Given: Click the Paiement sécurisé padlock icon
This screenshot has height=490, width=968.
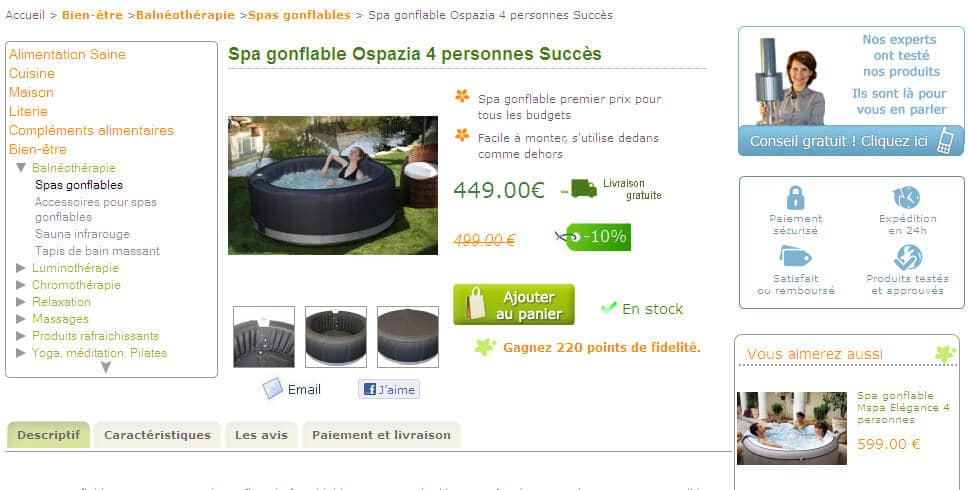Looking at the screenshot, I should coord(796,198).
